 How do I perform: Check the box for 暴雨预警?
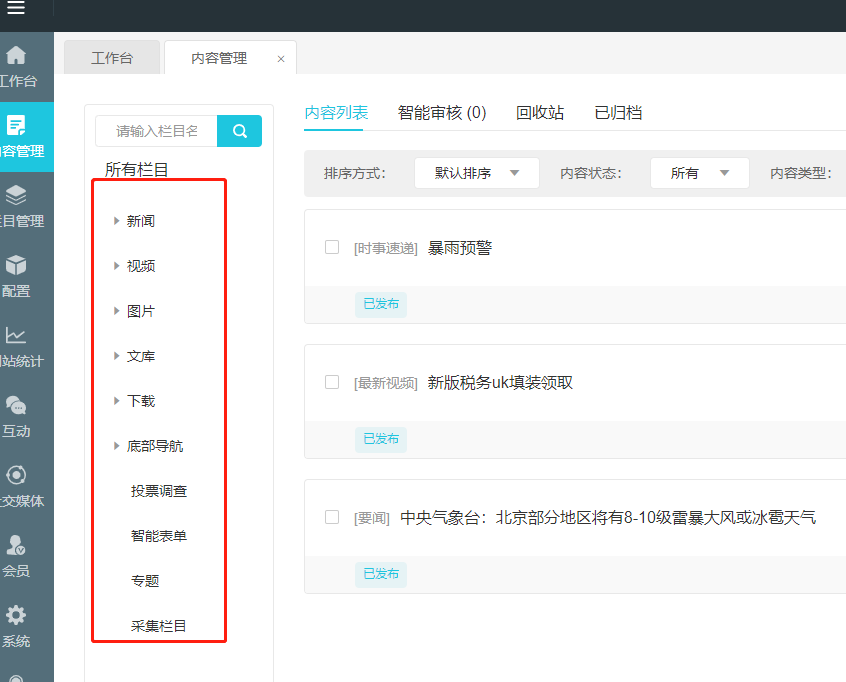click(332, 247)
